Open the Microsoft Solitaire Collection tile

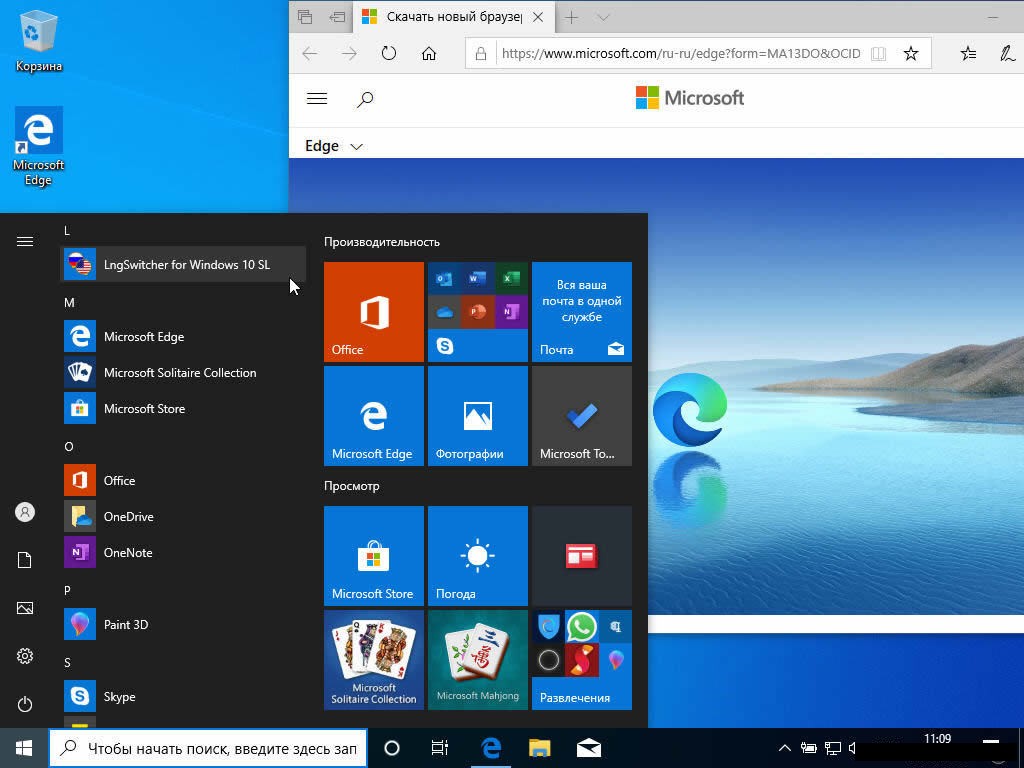[374, 660]
